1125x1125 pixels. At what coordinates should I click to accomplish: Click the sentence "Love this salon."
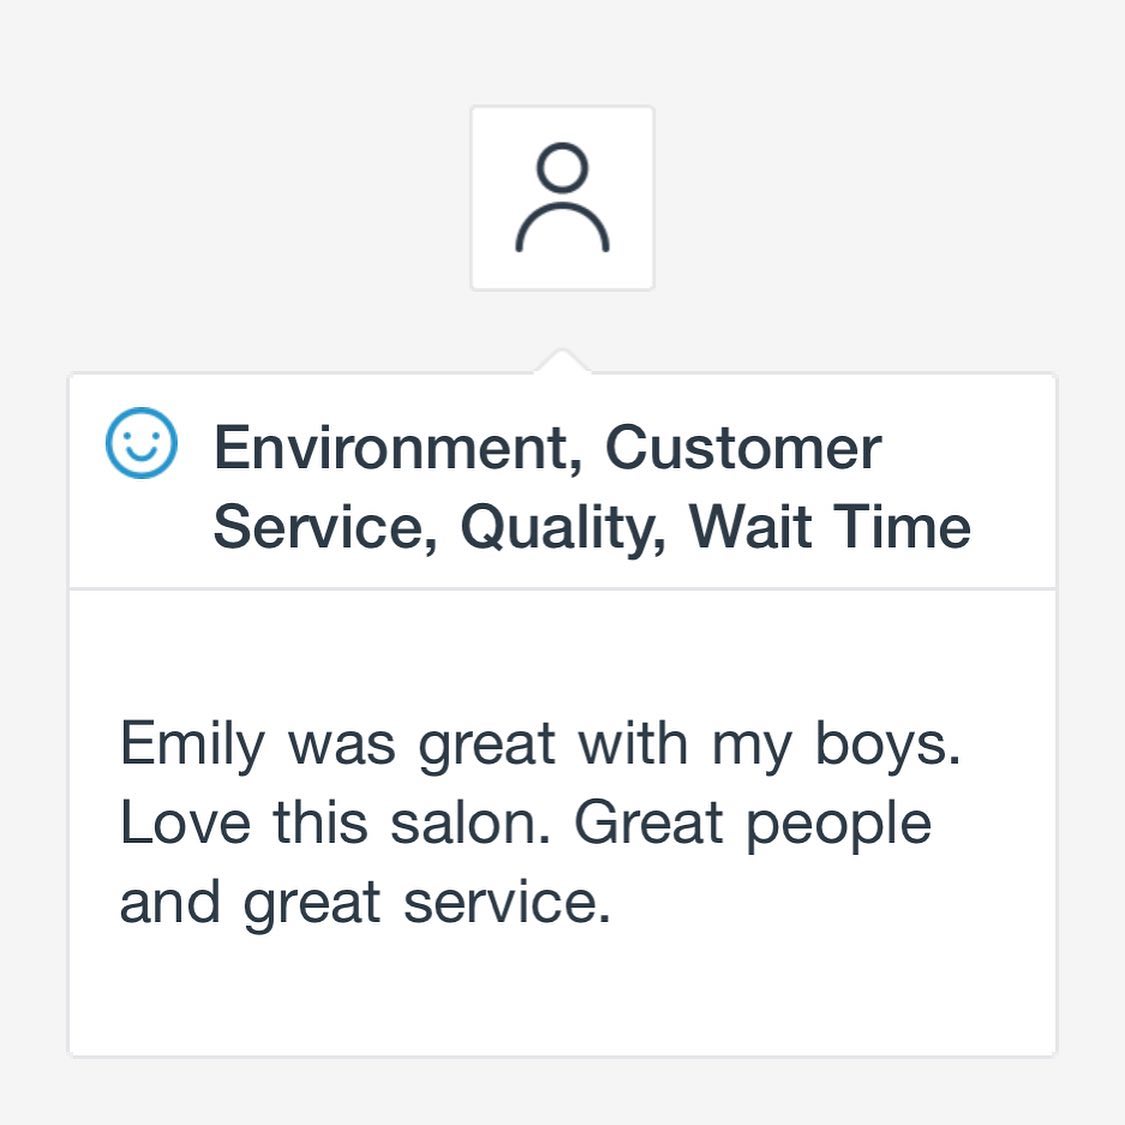click(x=335, y=823)
